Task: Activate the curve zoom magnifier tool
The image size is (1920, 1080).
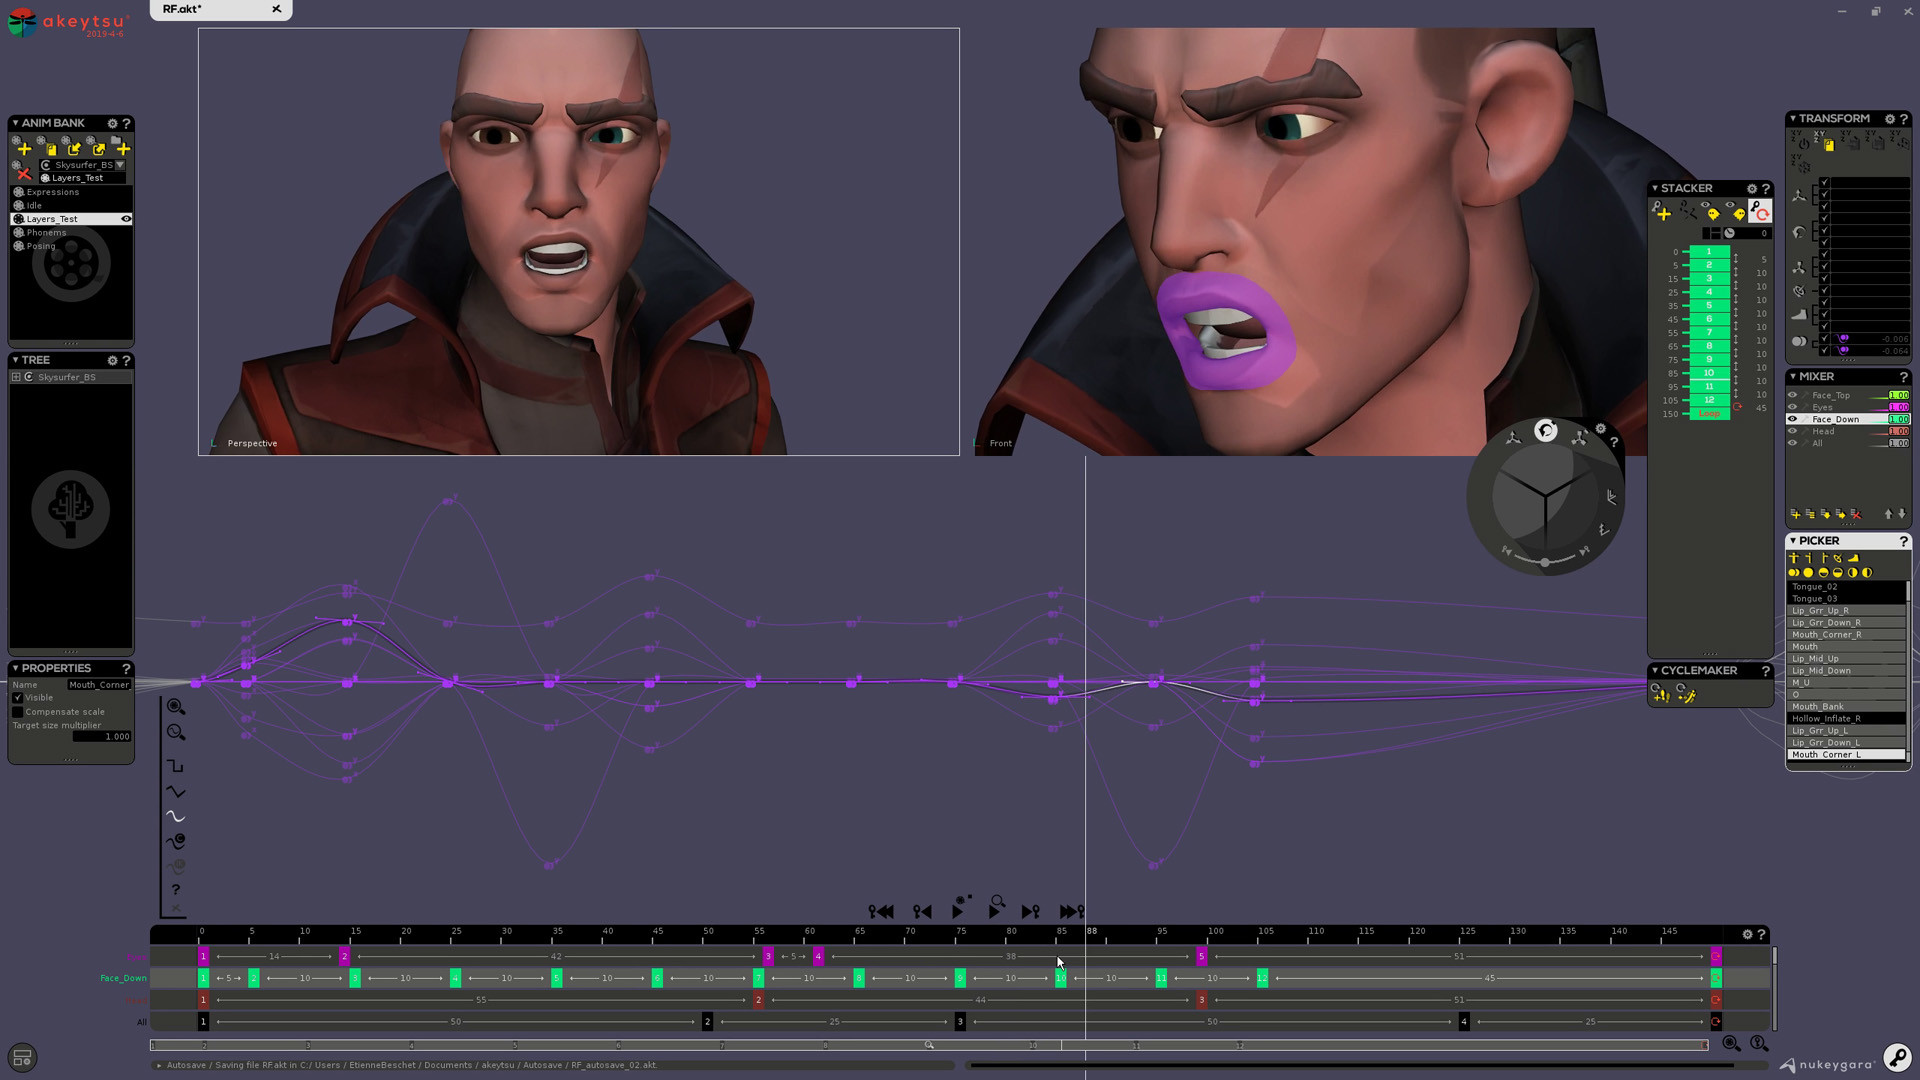Action: click(x=176, y=732)
